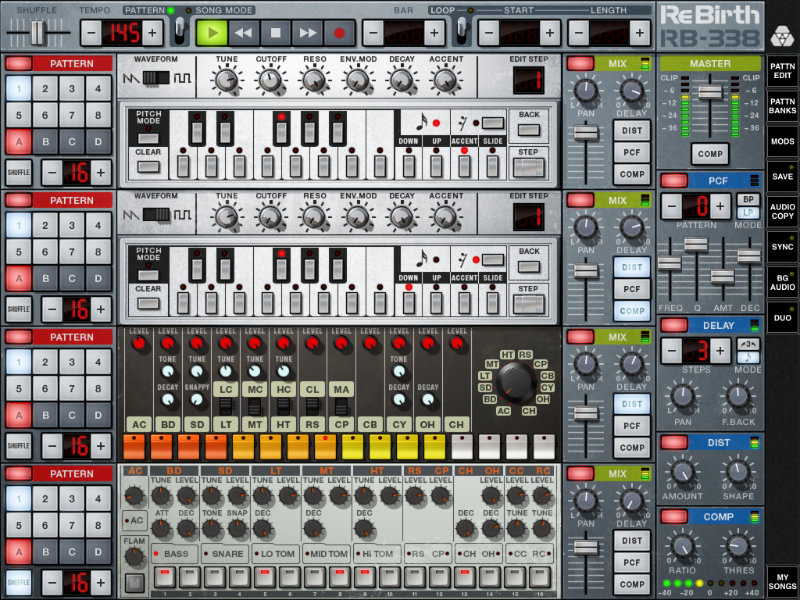Enable DIST on the first synth mixer
The image size is (800, 600).
[x=632, y=131]
